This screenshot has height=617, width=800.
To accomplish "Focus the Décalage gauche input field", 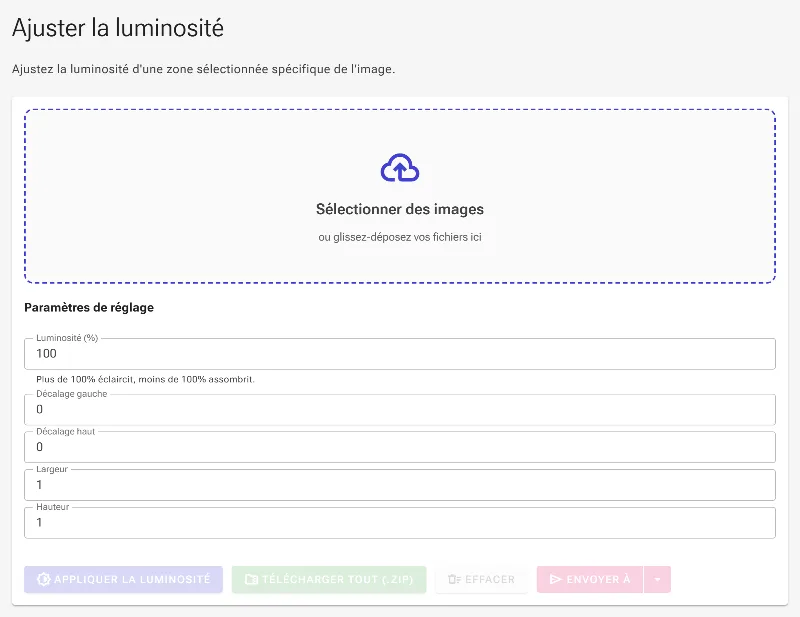I will (400, 409).
